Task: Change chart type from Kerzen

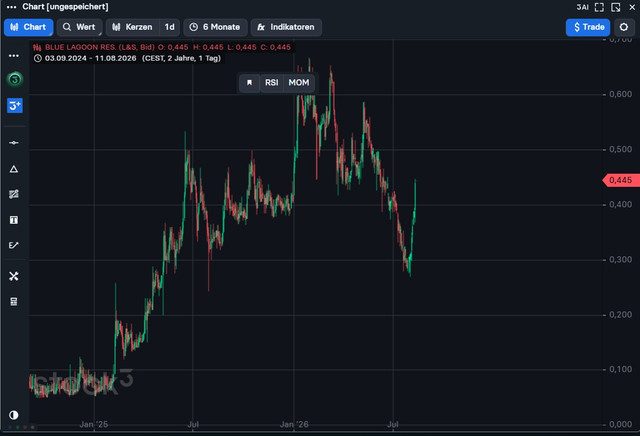Action: pyautogui.click(x=133, y=27)
